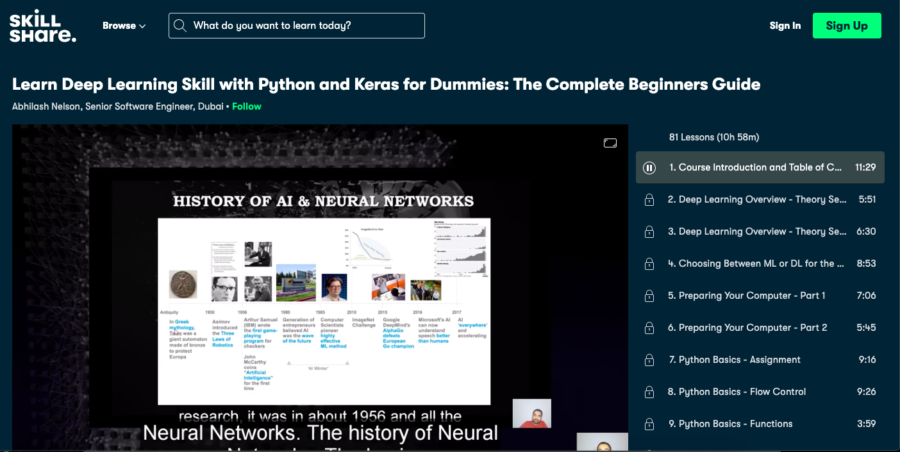The image size is (900, 452).
Task: Click the lock icon for lesson 4
Action: click(x=649, y=264)
